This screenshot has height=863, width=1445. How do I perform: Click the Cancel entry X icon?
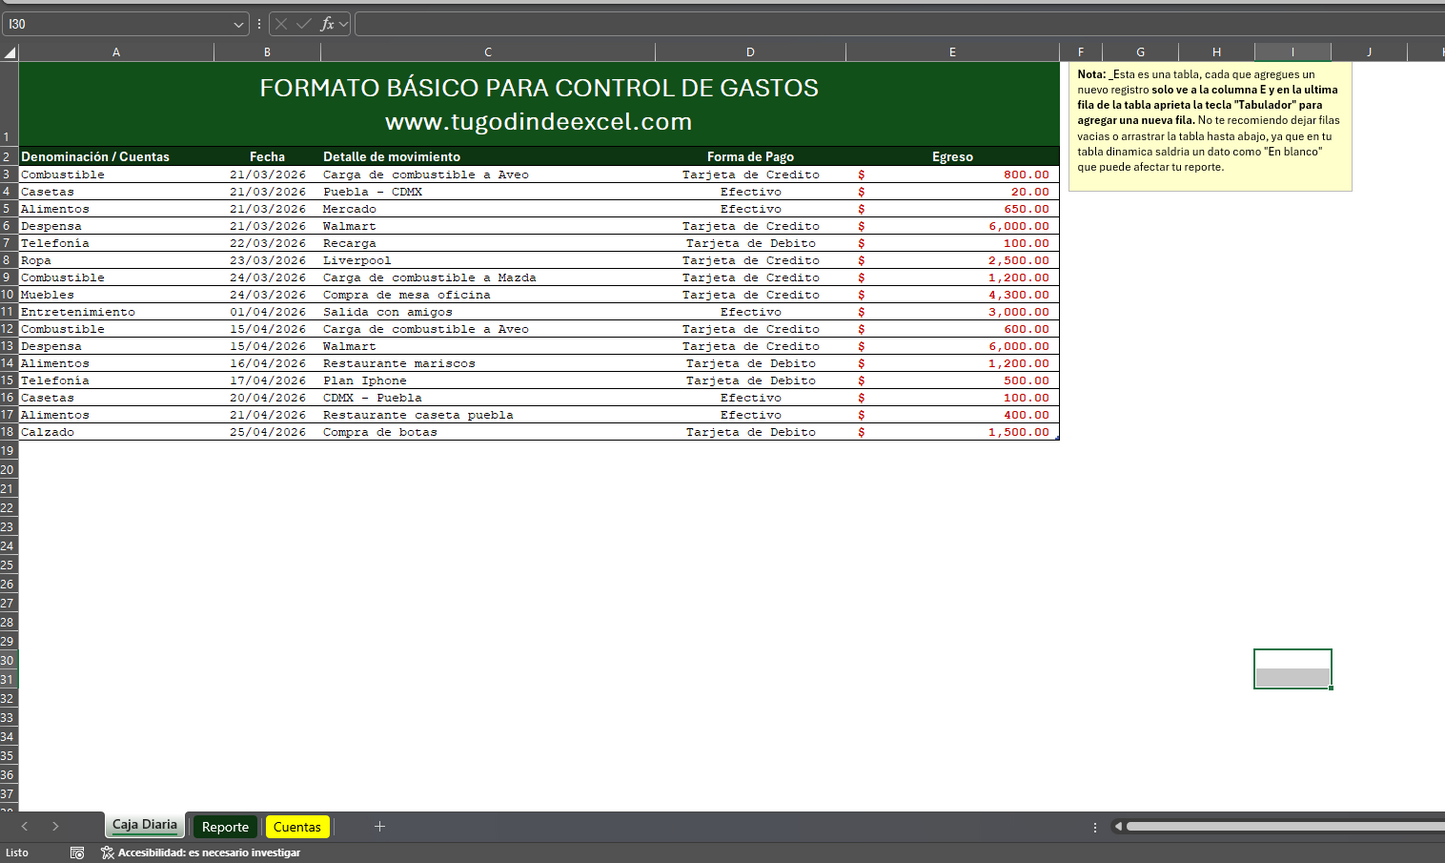[x=281, y=24]
